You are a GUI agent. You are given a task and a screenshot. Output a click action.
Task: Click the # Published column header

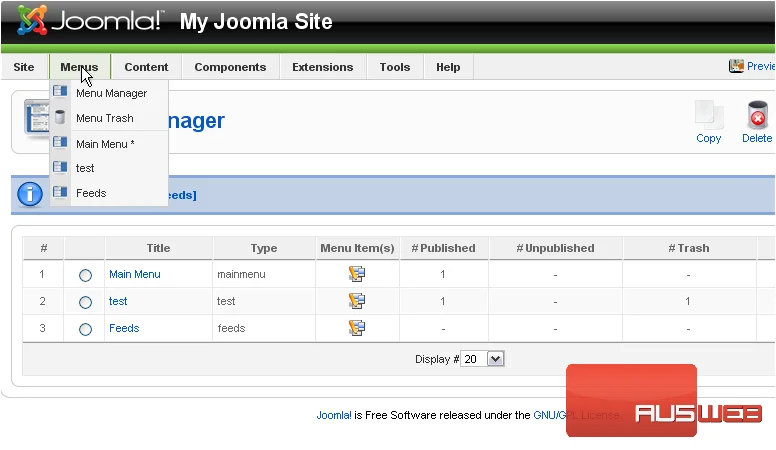(x=443, y=248)
